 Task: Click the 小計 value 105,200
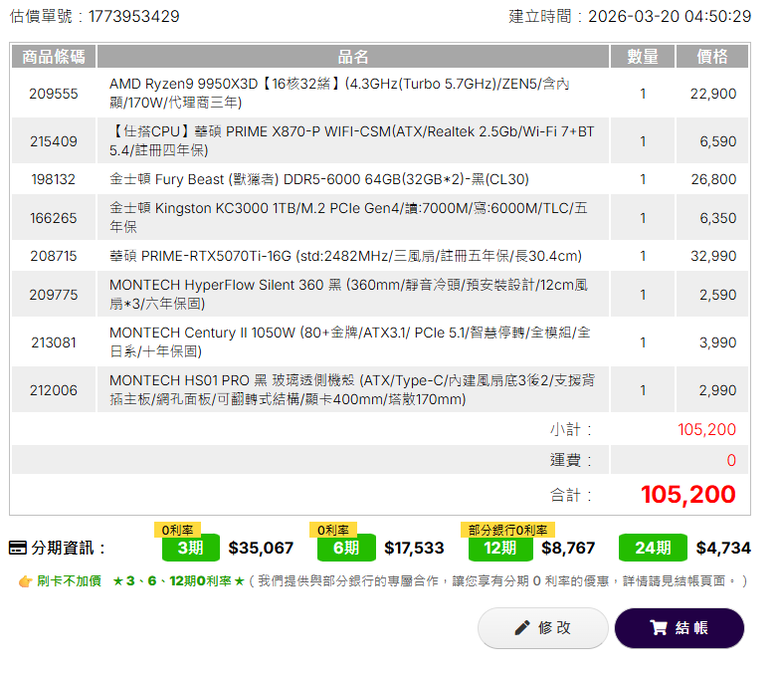pos(707,429)
